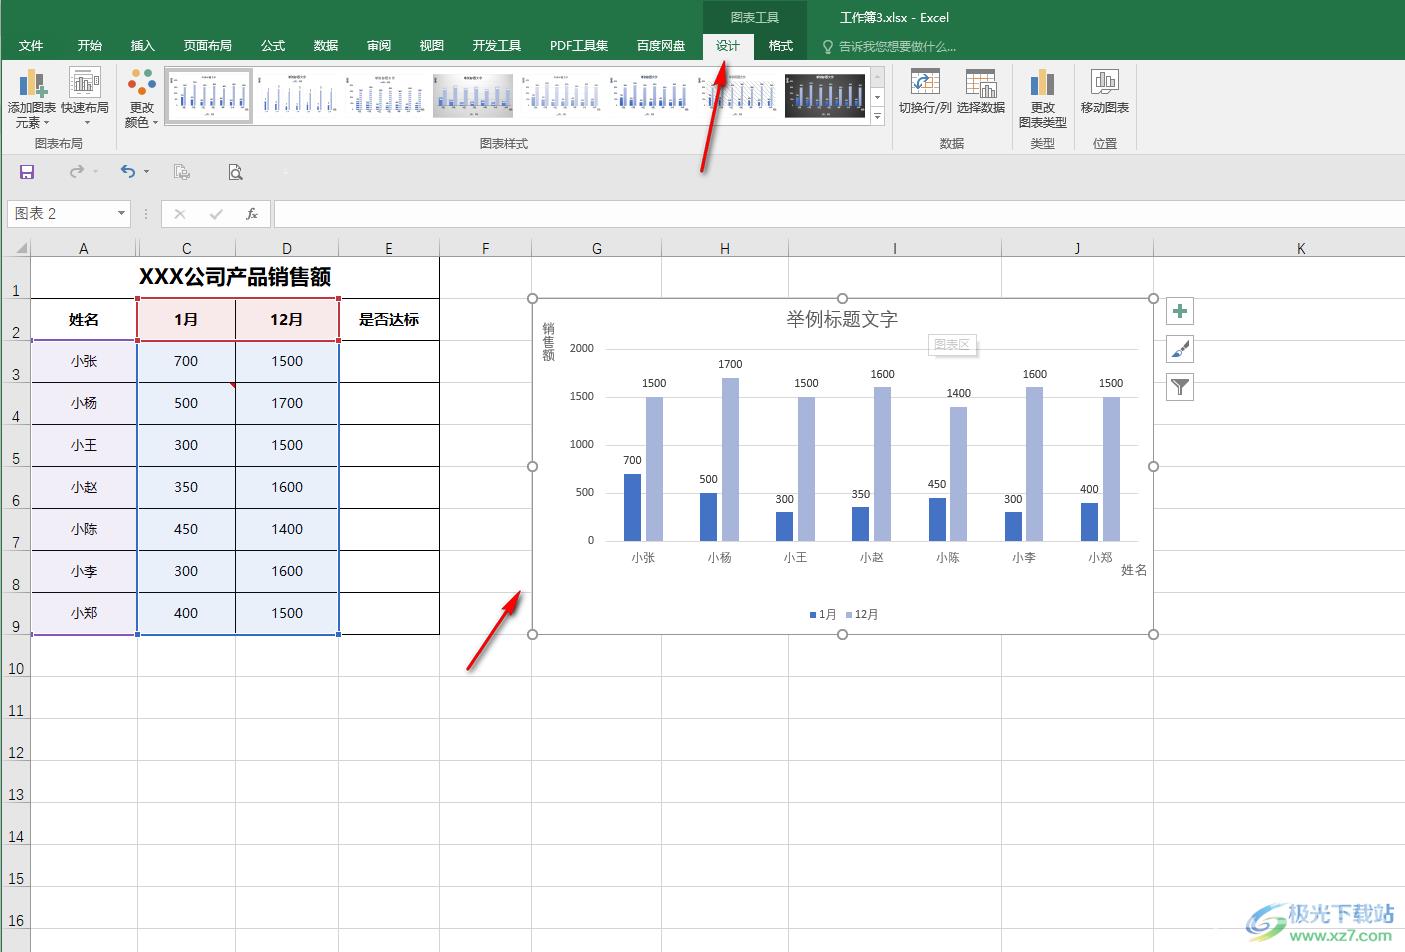Switch to the Insert (插入) tab
This screenshot has width=1405, height=952.
pos(143,46)
